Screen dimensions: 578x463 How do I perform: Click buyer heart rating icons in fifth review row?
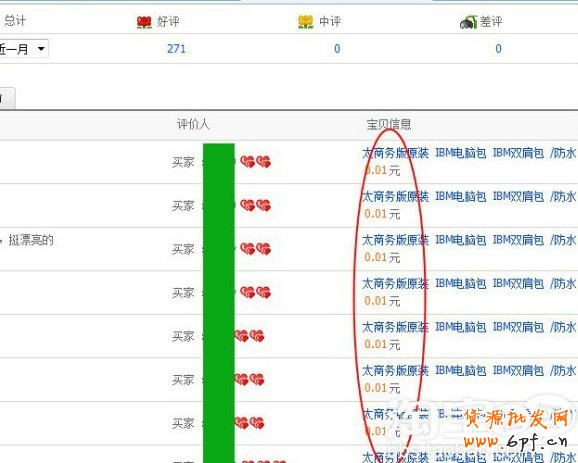(250, 336)
